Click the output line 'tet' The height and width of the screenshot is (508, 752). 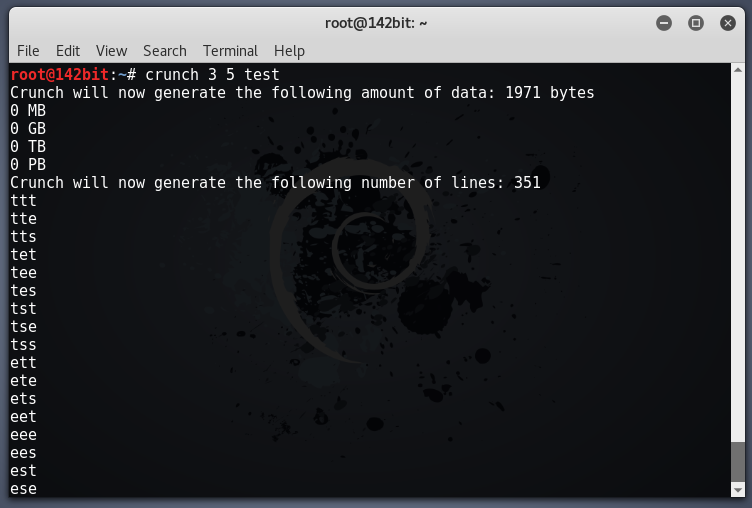tap(24, 255)
